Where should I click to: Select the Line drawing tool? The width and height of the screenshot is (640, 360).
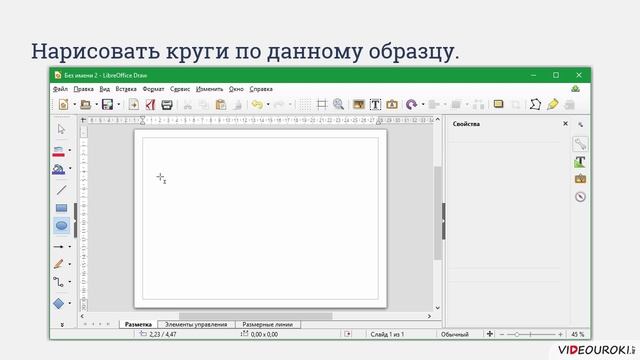(61, 190)
